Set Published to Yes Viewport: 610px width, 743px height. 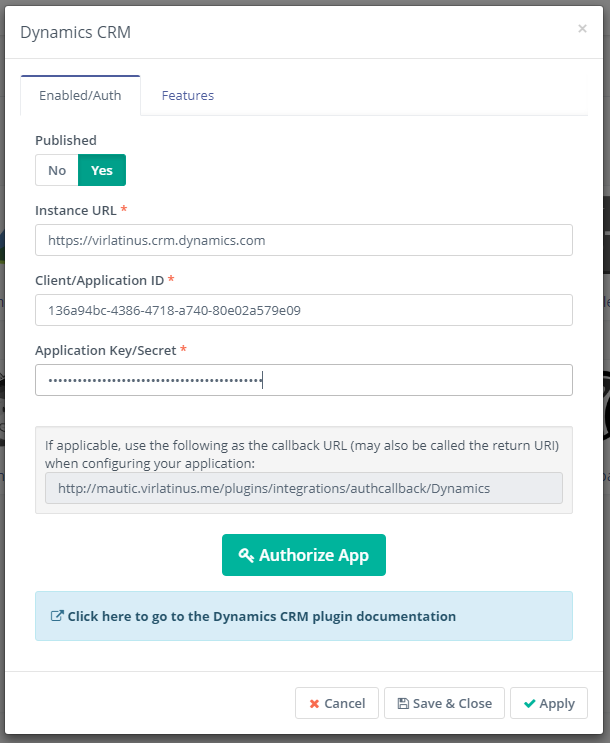pyautogui.click(x=102, y=170)
